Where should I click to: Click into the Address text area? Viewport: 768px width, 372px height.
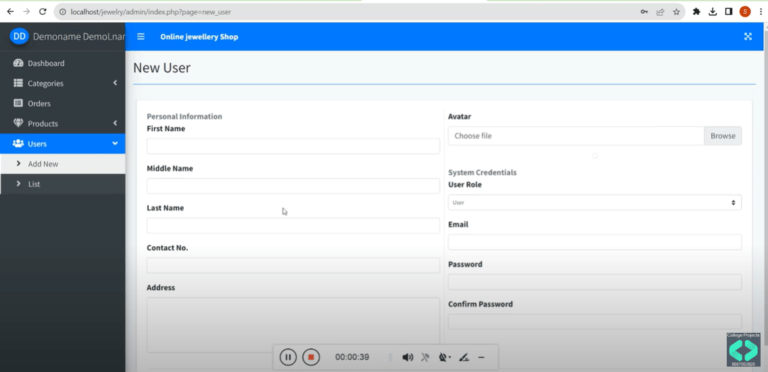pyautogui.click(x=293, y=325)
